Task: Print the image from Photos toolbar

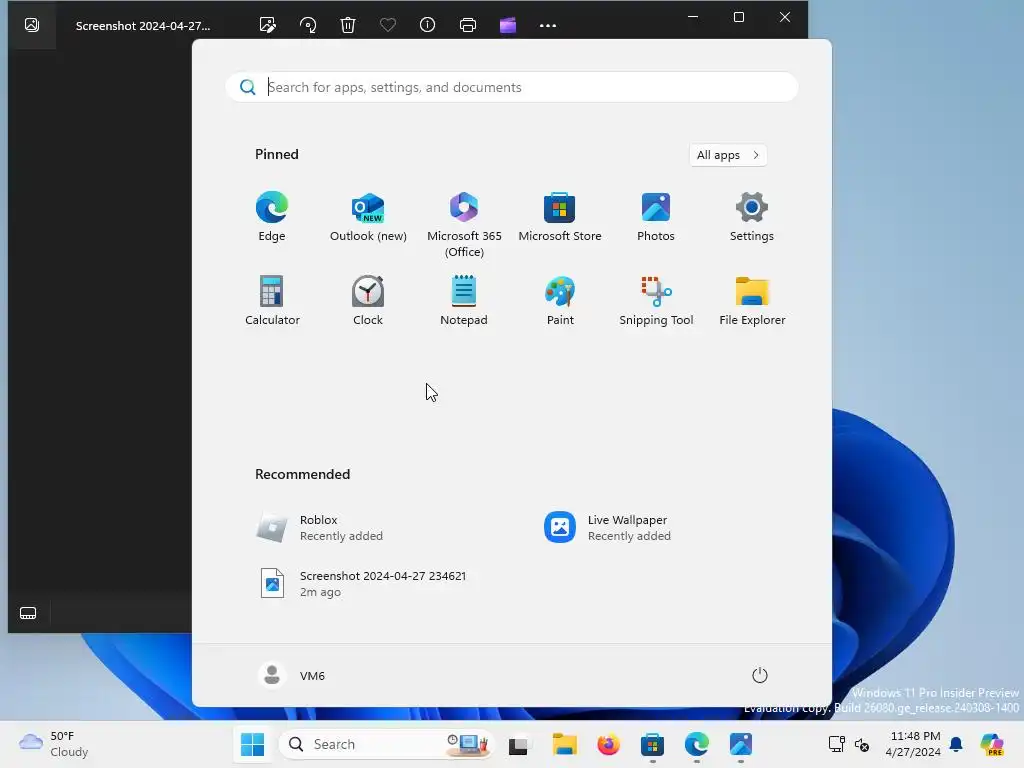Action: [468, 25]
